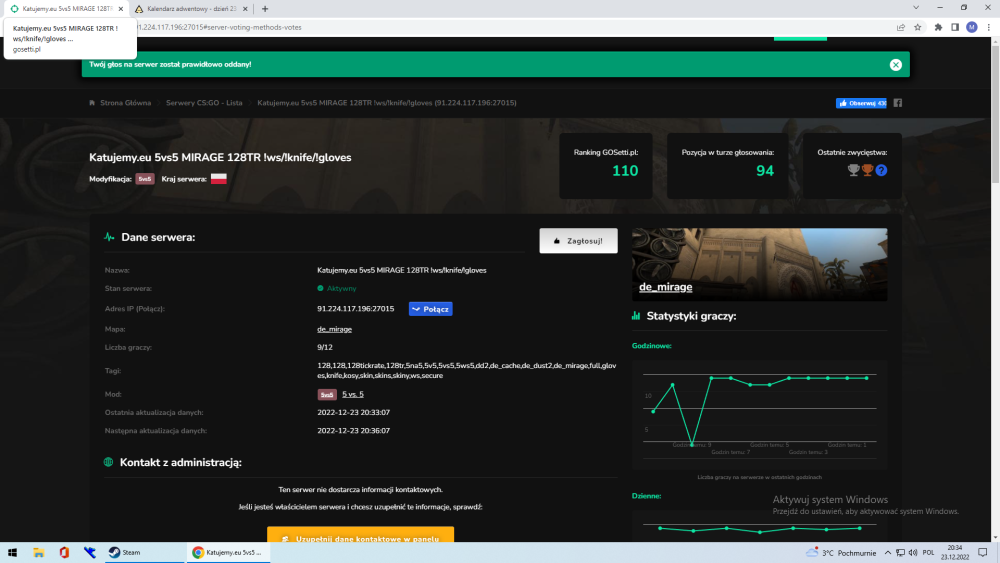
Task: Open a new browser tab
Action: pos(265,9)
